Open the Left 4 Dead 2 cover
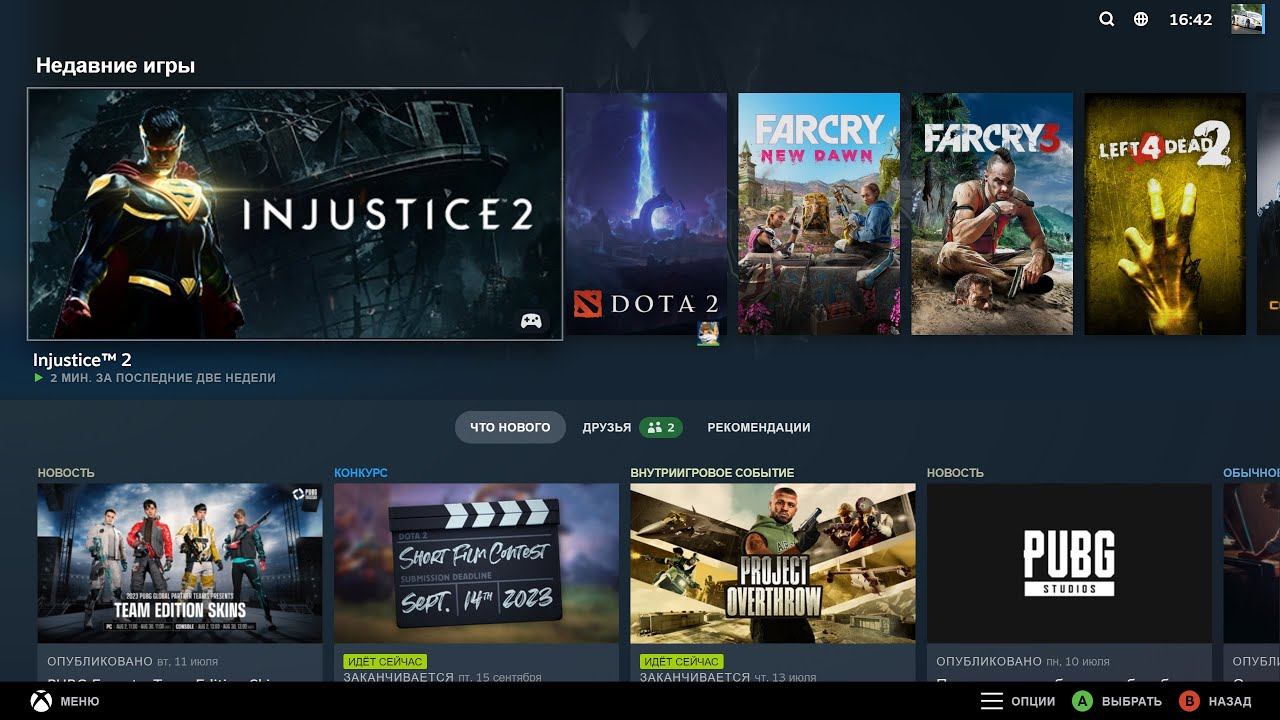1280x720 pixels. (1165, 214)
